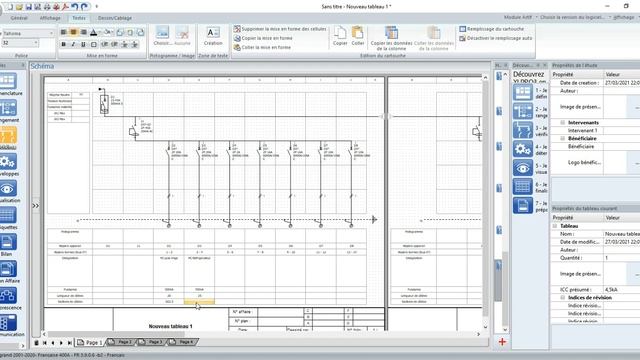Click 'Remplissage du cartouche' option

point(491,29)
